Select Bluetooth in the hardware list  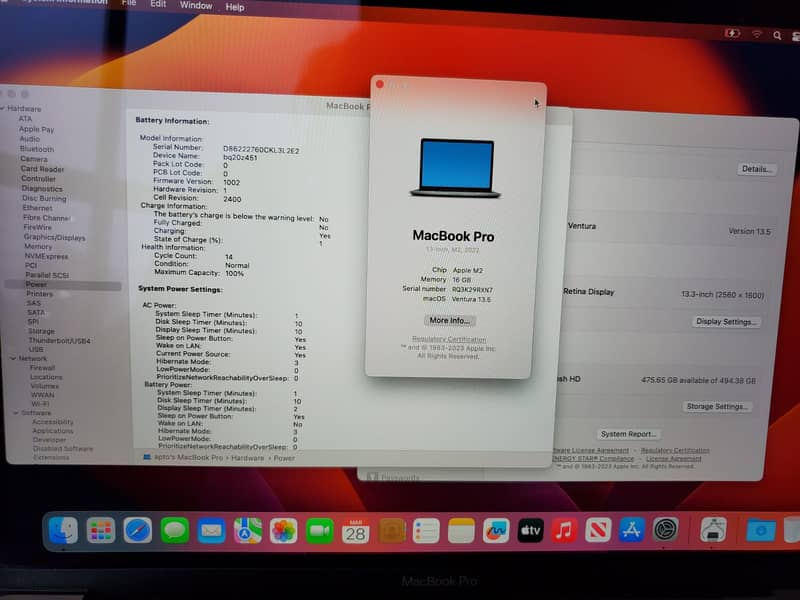pos(37,149)
